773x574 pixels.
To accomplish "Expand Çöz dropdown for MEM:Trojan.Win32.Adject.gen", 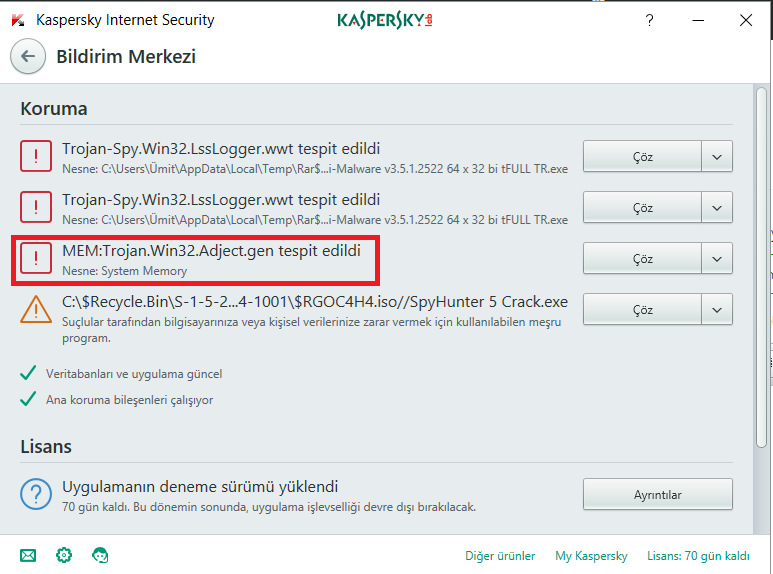I will pyautogui.click(x=717, y=258).
